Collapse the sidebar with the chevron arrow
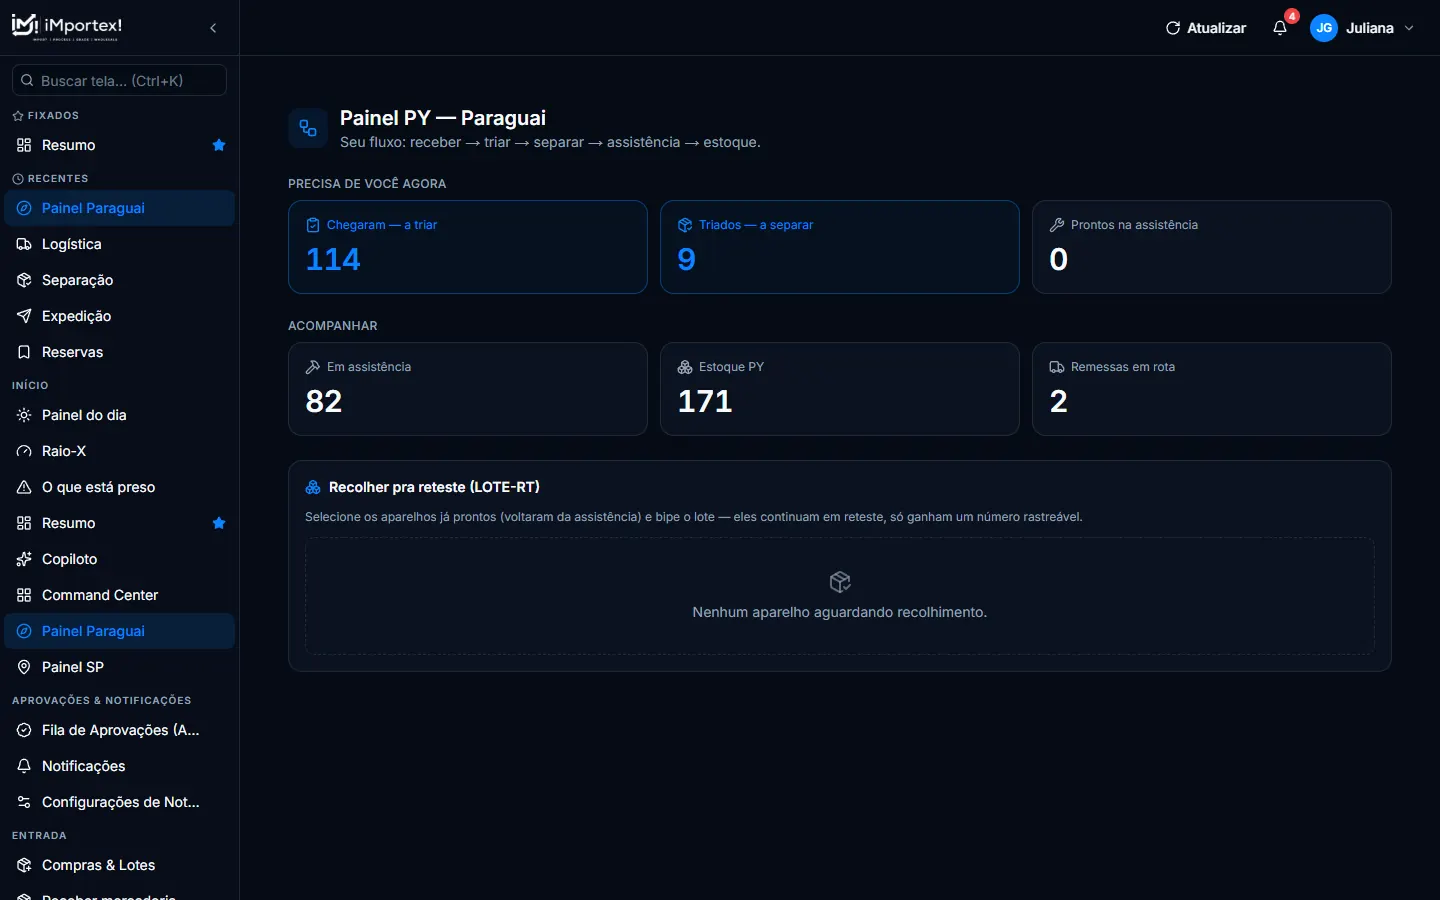This screenshot has width=1440, height=900. 213,28
